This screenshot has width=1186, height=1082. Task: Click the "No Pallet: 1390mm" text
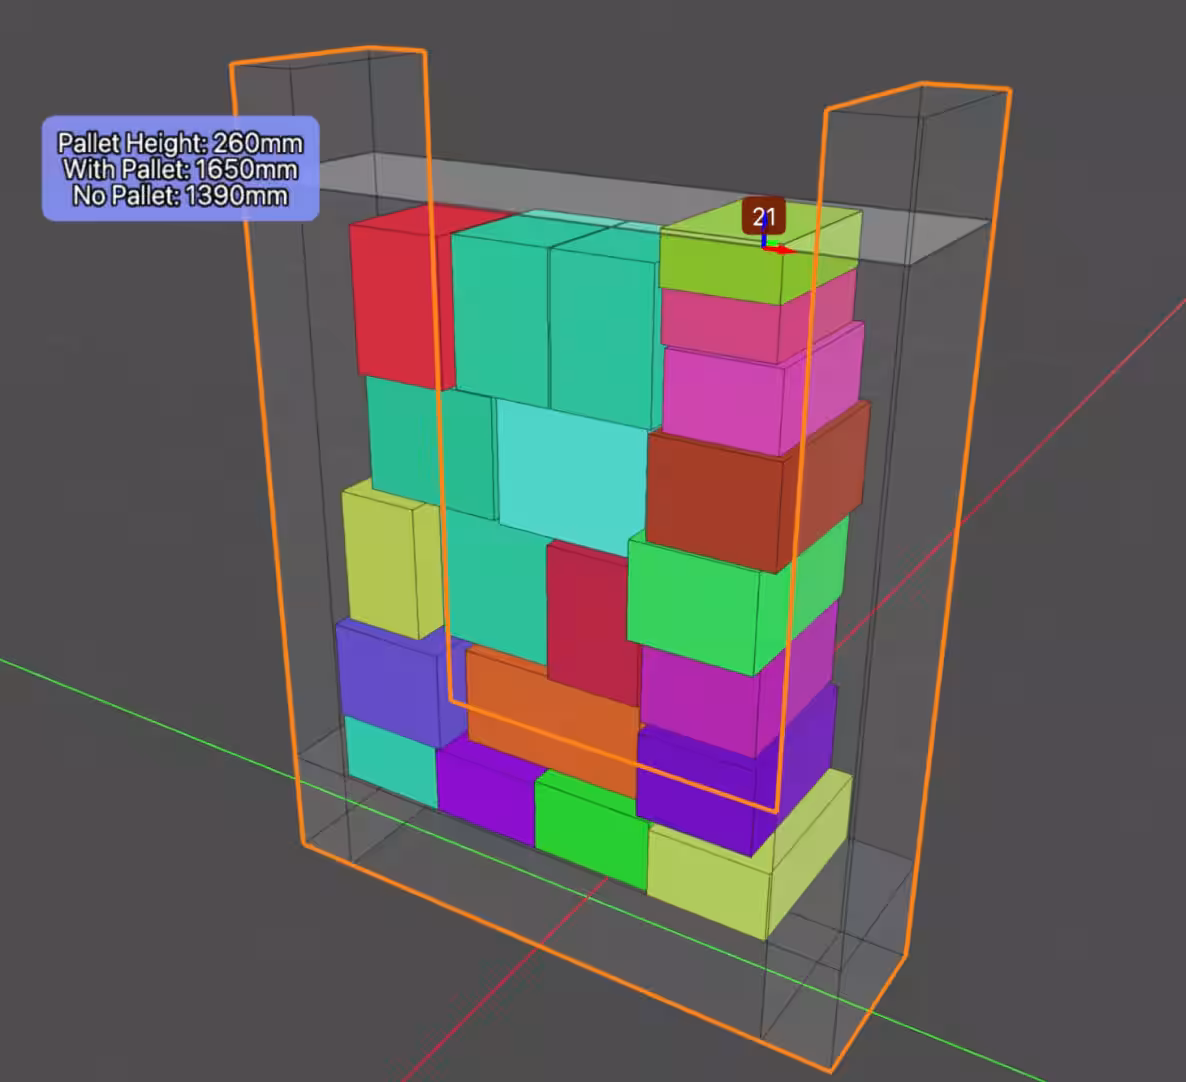180,196
